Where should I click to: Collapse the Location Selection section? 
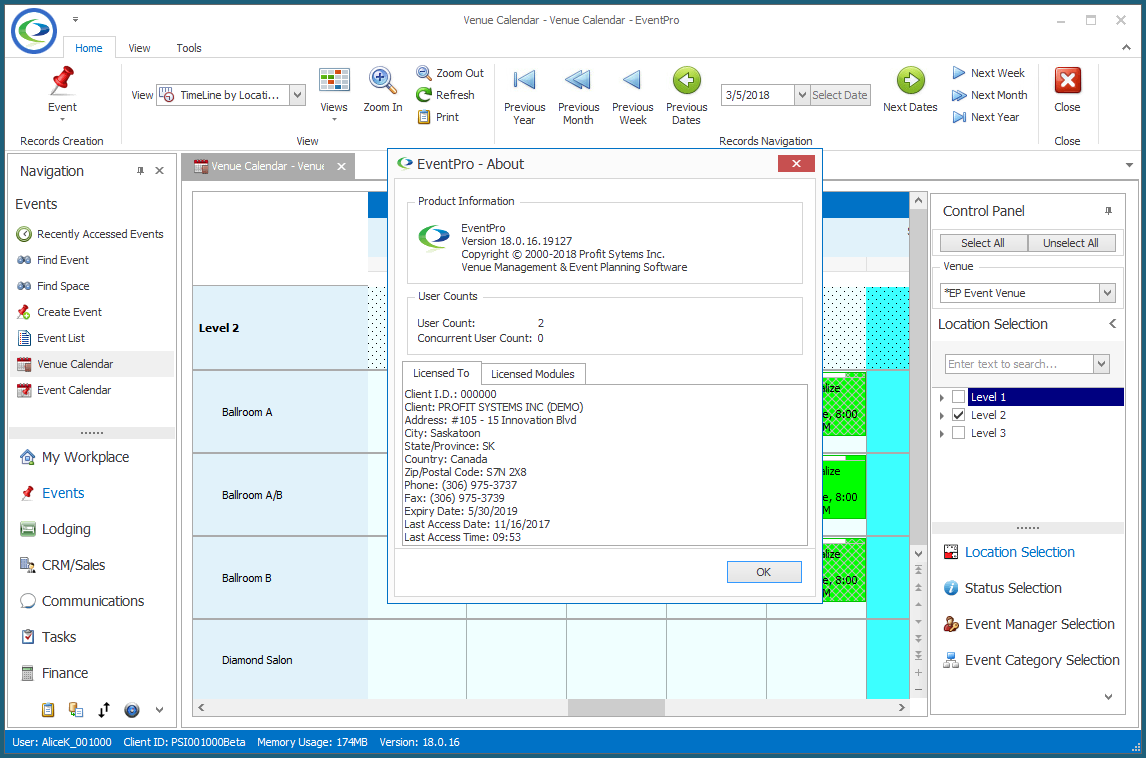click(1112, 324)
